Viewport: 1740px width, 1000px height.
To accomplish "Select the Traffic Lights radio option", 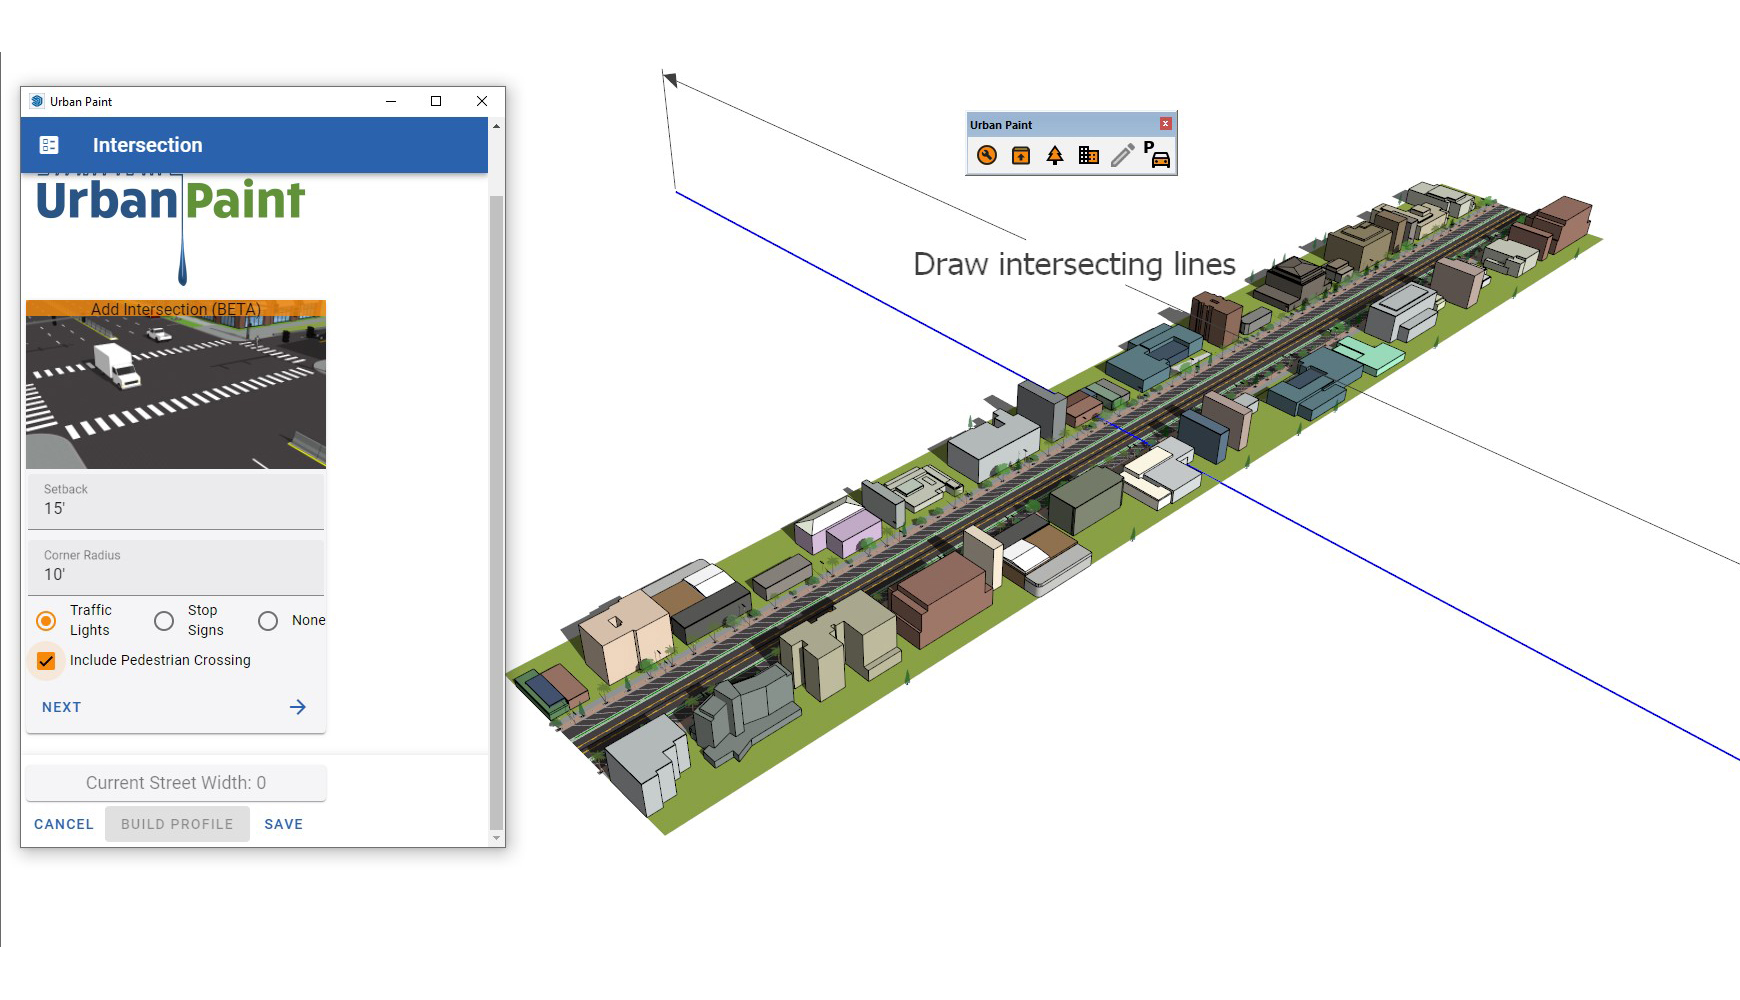I will pos(46,621).
